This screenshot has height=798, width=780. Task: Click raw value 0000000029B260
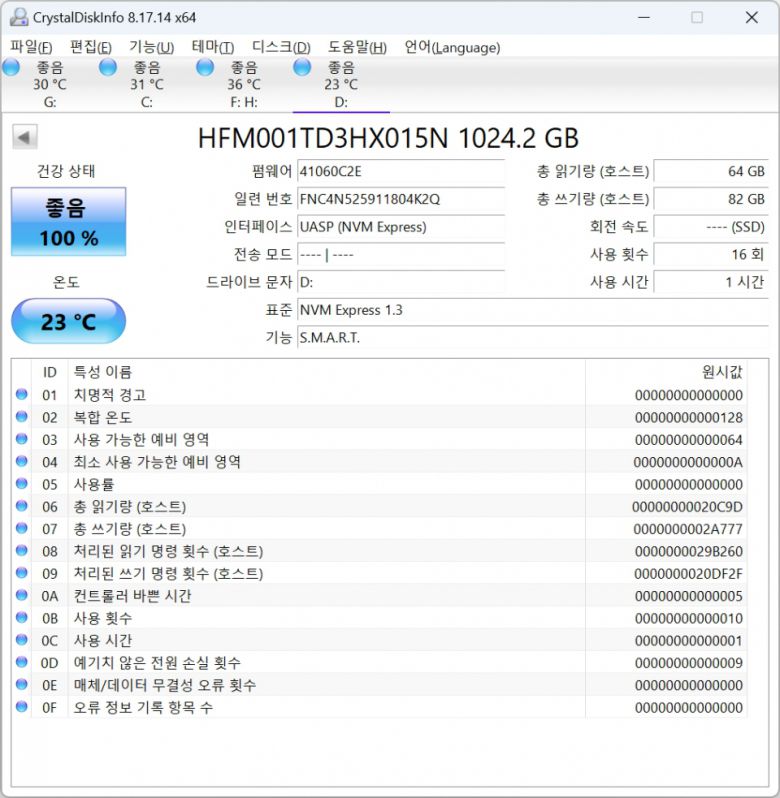pos(688,552)
